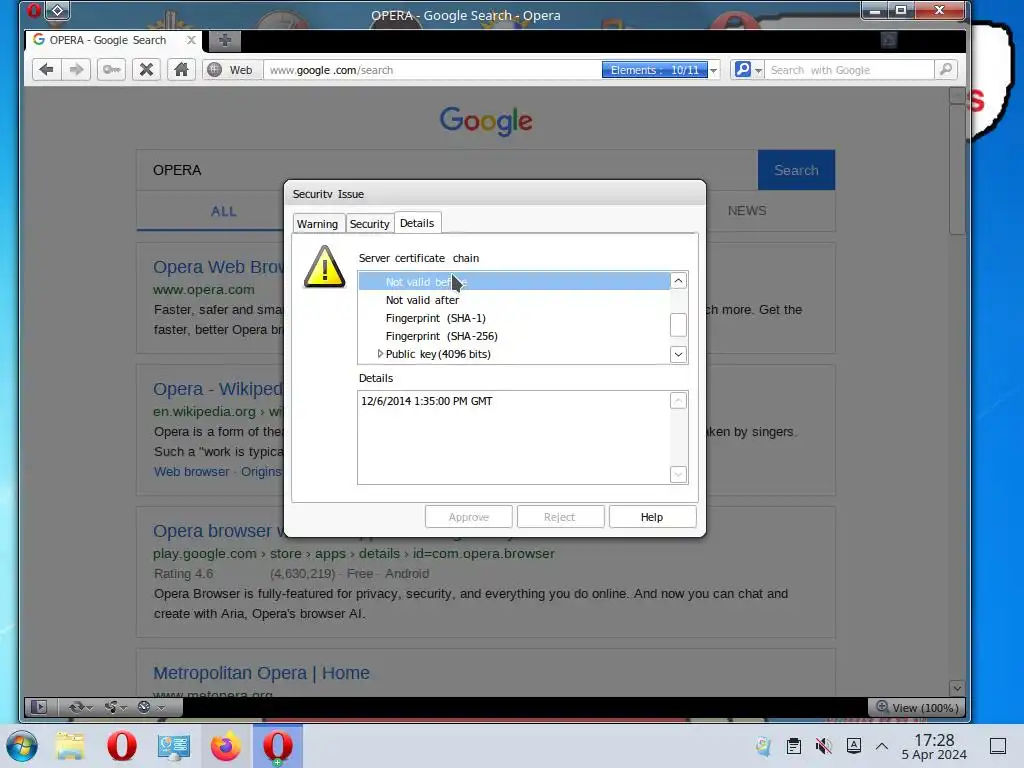This screenshot has width=1024, height=768.
Task: Click the magnifier search submit icon
Action: tap(946, 69)
